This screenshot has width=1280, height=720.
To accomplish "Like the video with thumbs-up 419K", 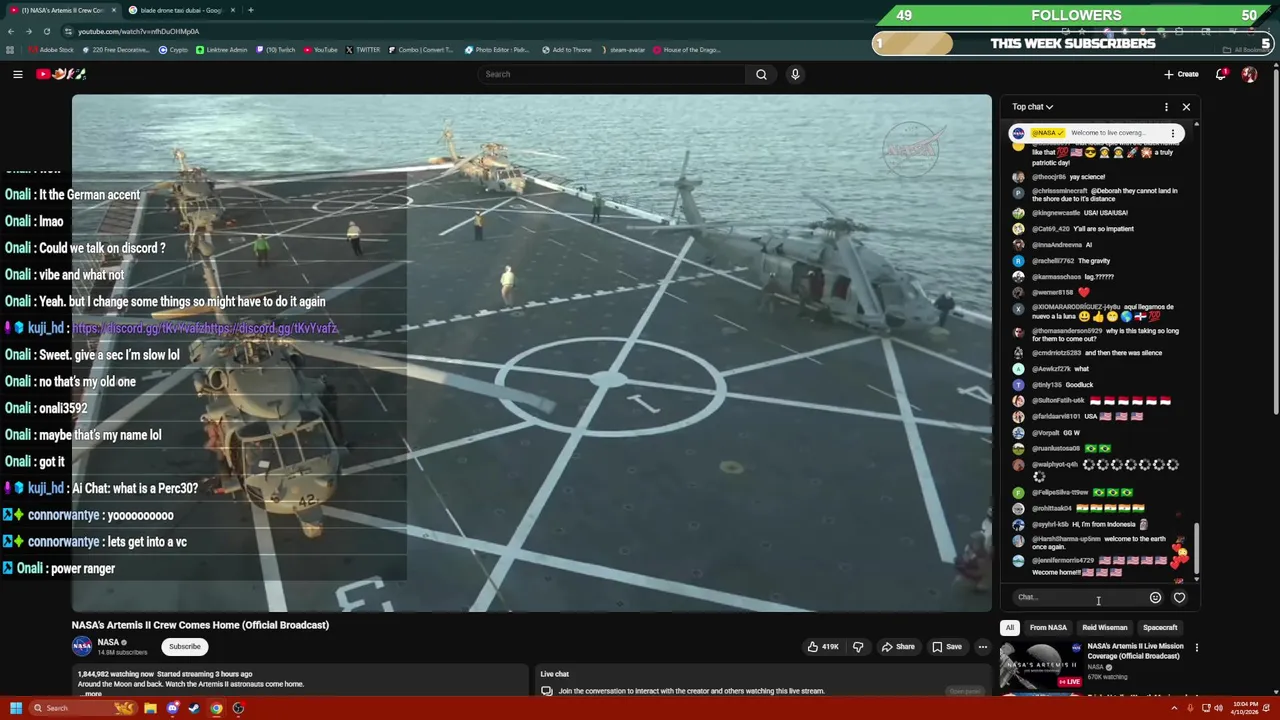I will [824, 647].
